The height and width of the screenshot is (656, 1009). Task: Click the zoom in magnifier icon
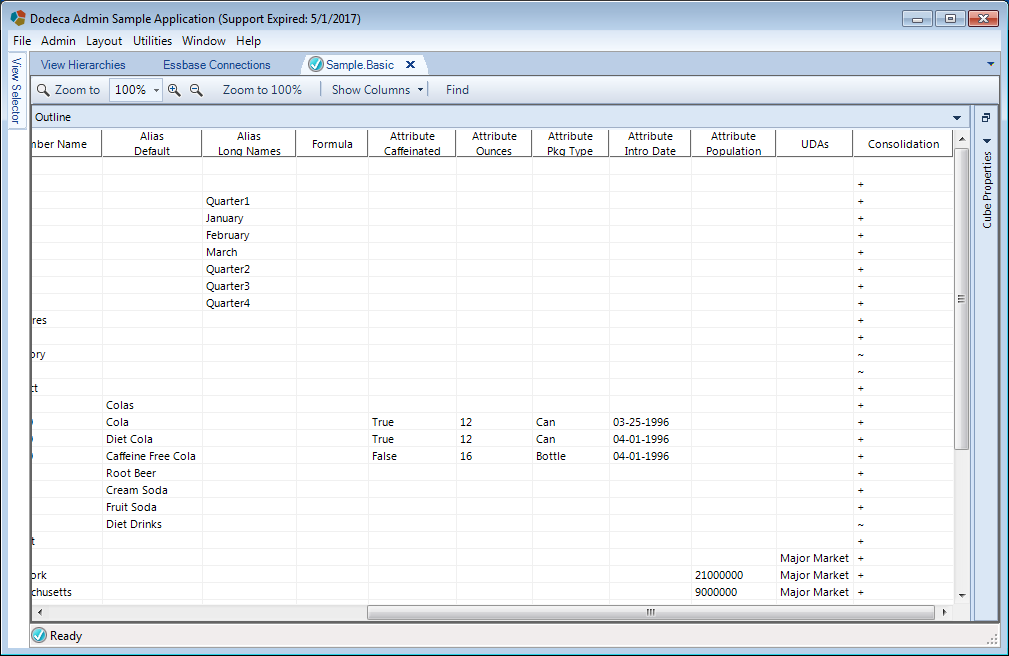coord(174,90)
